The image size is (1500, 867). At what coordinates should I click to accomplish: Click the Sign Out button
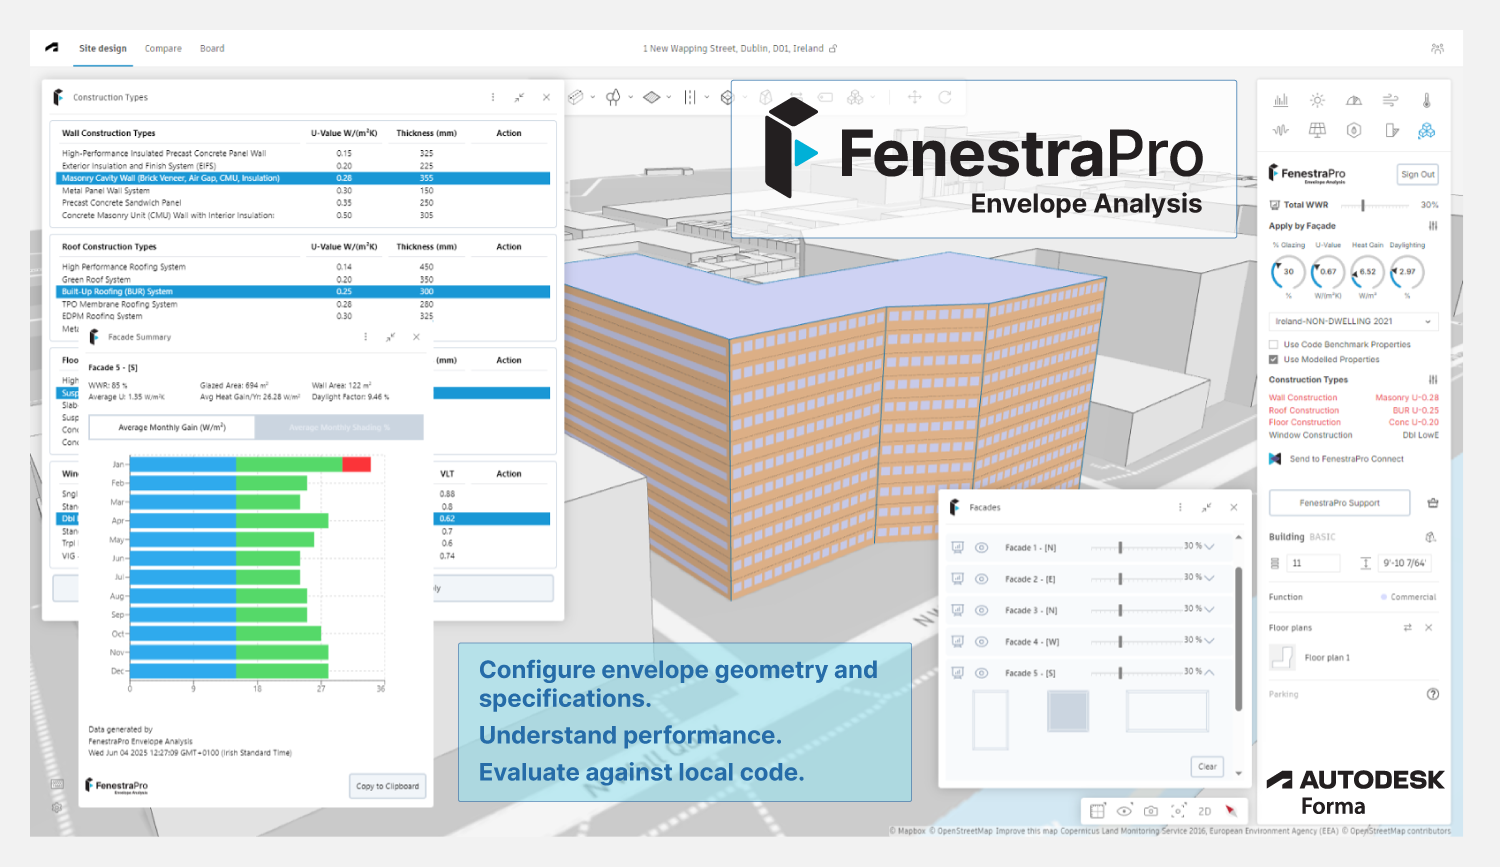coord(1417,174)
